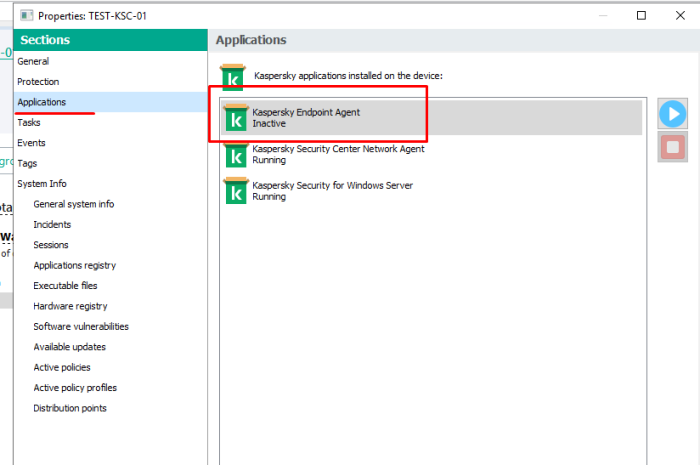Open the Active policy profiles subsection
The width and height of the screenshot is (700, 465).
75,388
